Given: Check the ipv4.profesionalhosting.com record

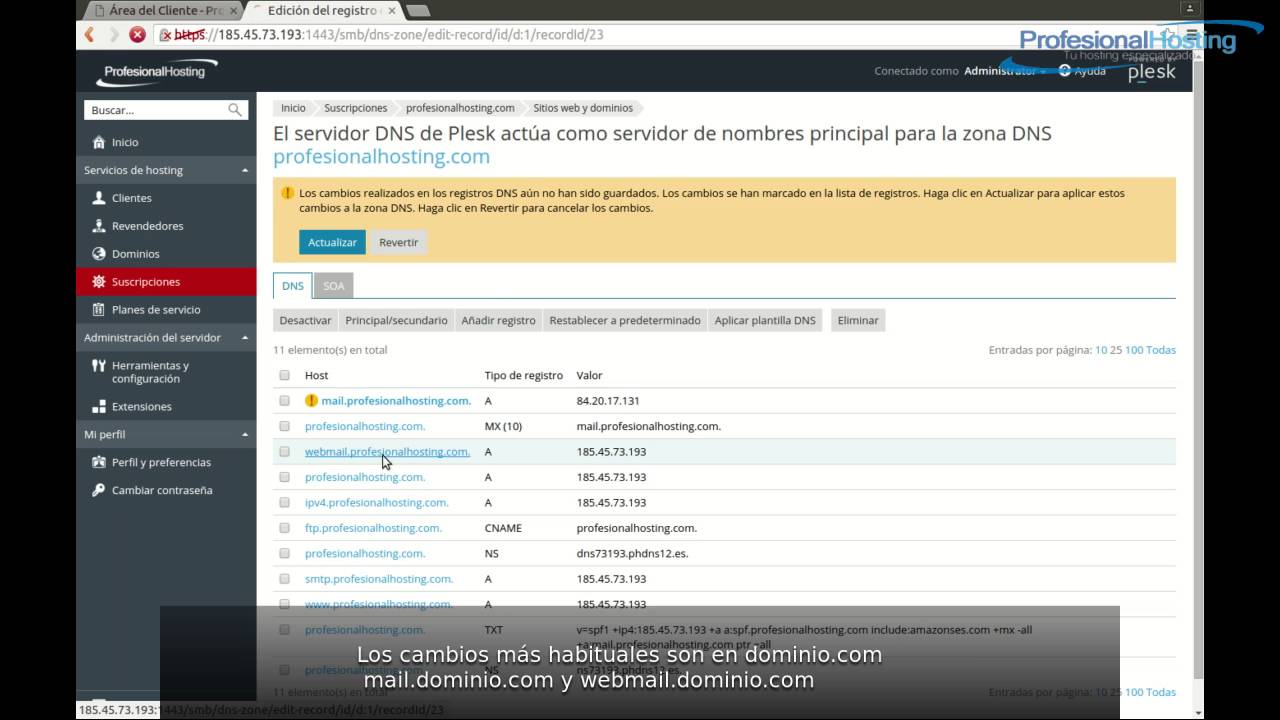Looking at the screenshot, I should tap(284, 503).
